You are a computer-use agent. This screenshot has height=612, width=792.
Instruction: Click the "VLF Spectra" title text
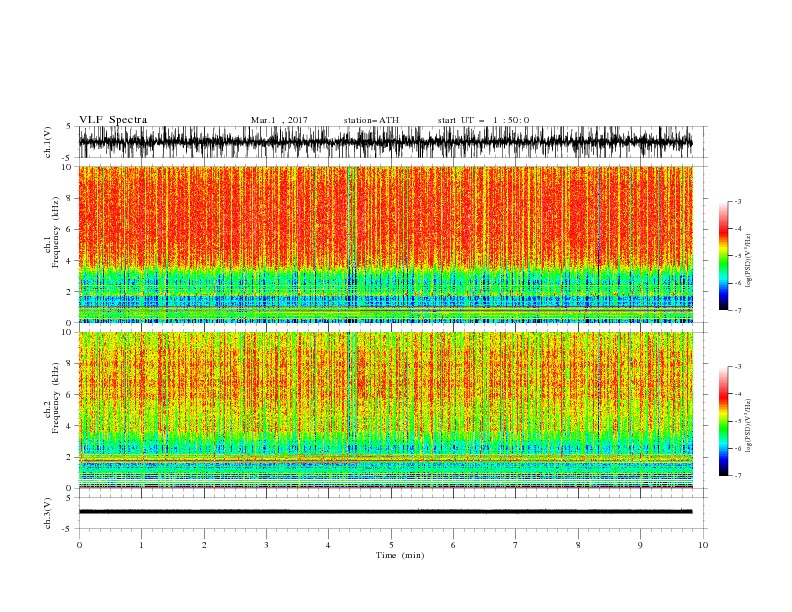pyautogui.click(x=113, y=120)
